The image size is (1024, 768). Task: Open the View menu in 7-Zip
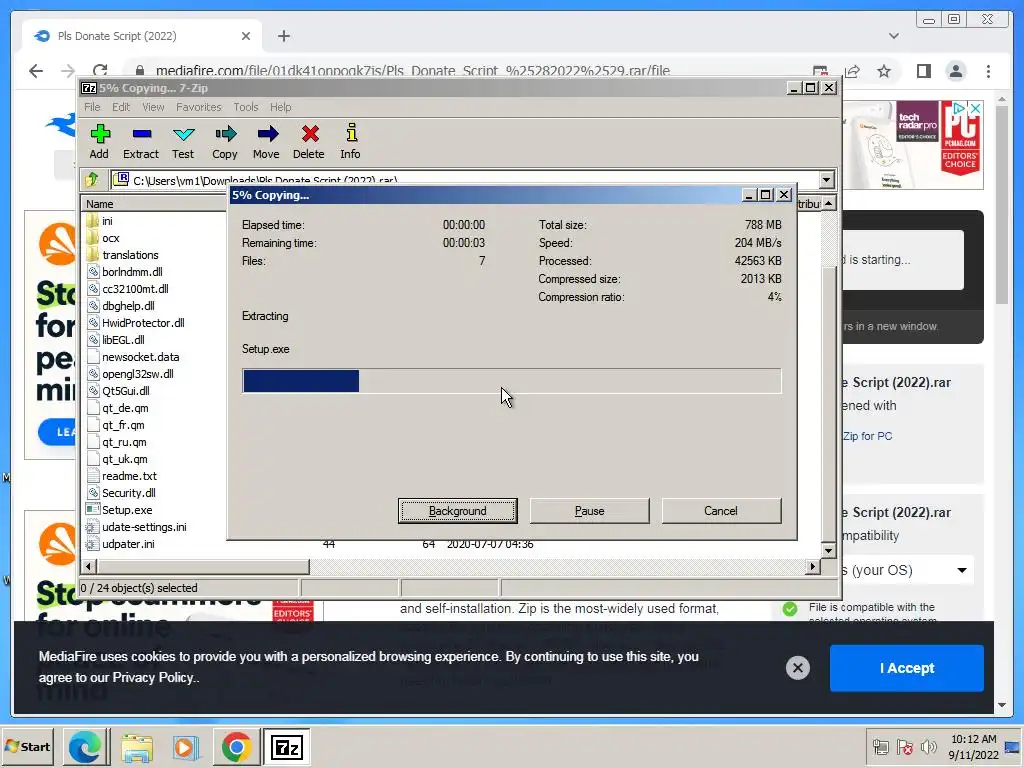tap(153, 107)
